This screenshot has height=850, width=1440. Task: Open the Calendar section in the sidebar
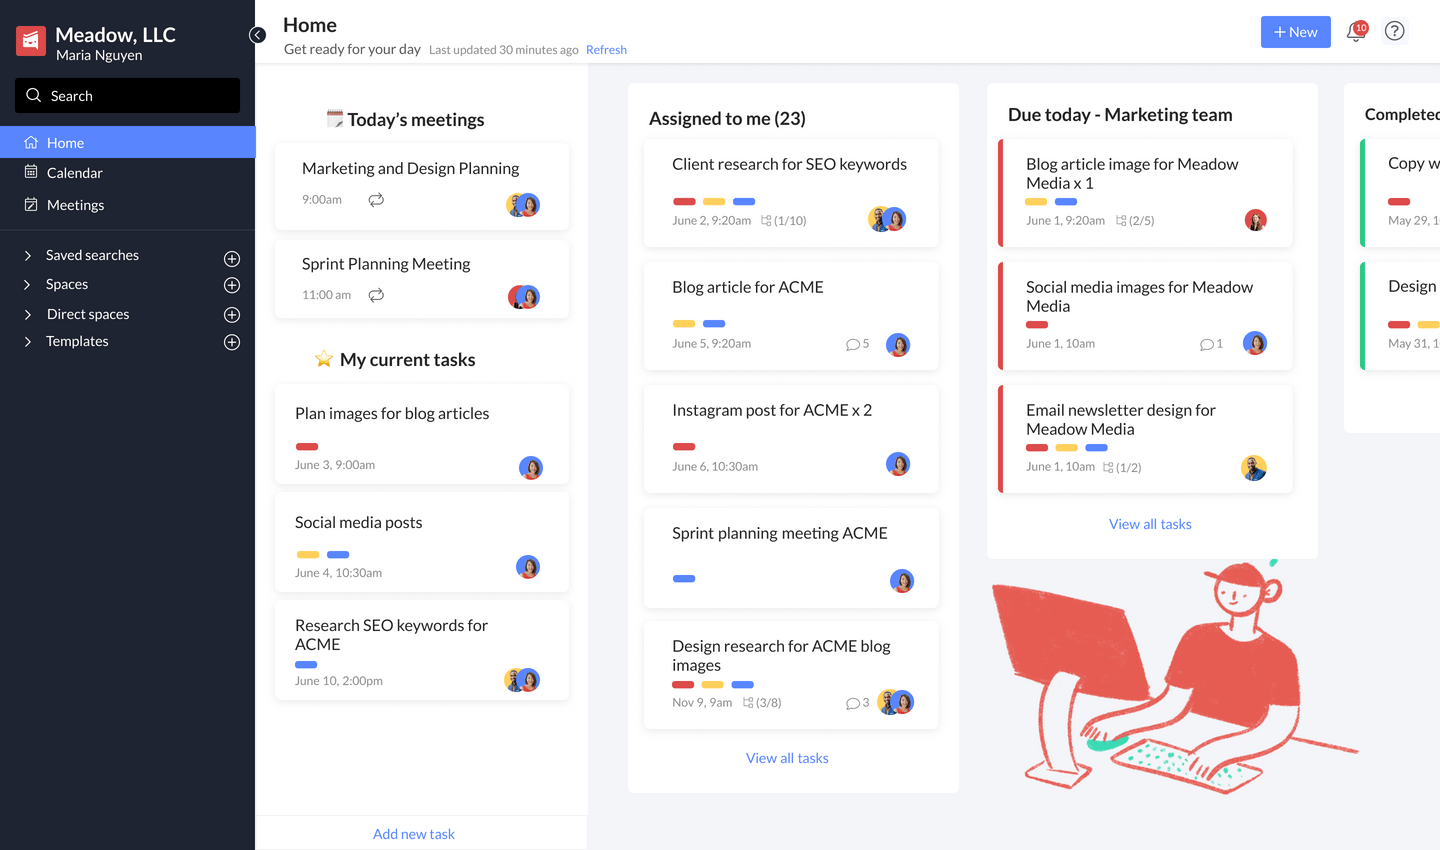tap(74, 172)
